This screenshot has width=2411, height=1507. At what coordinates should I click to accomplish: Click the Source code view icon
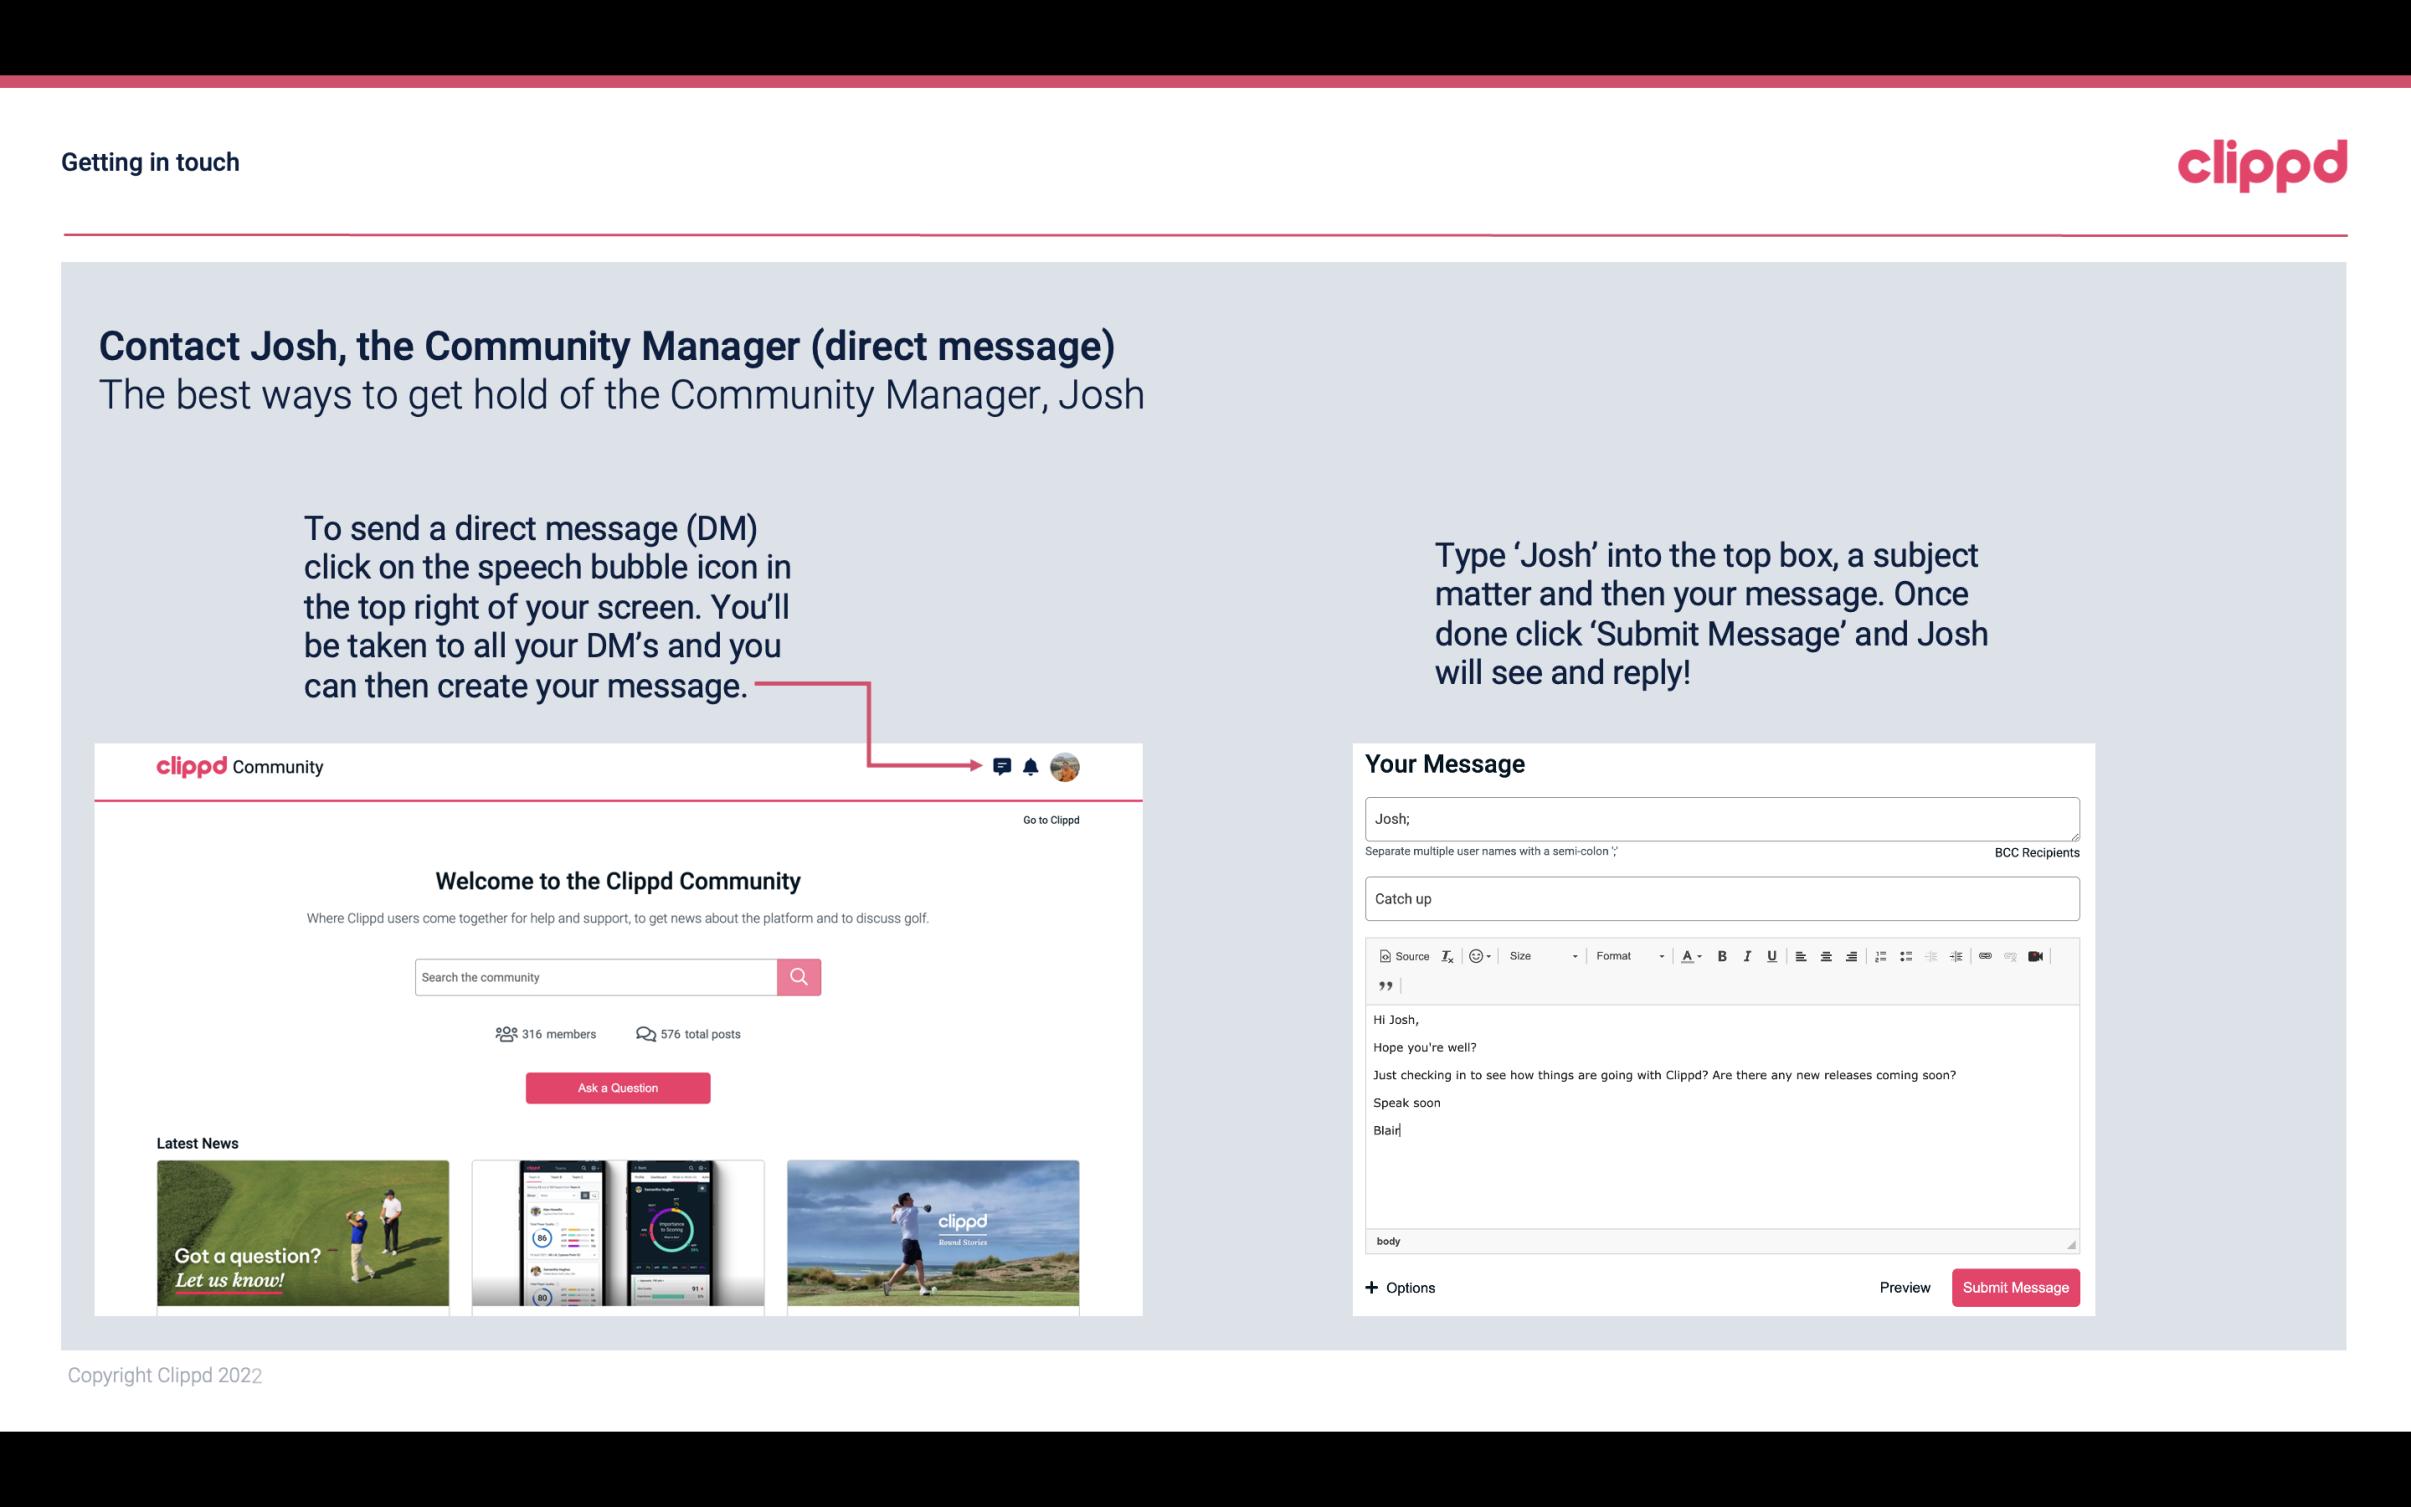(x=1401, y=955)
